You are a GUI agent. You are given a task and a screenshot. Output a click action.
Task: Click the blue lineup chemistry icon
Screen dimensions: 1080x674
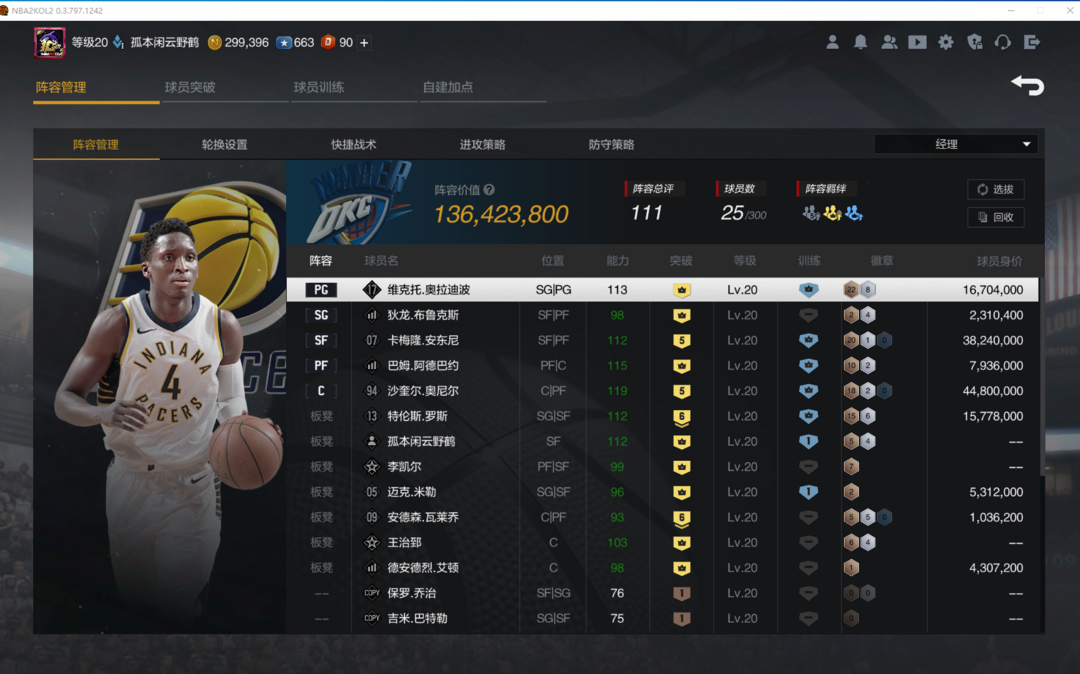pos(854,213)
